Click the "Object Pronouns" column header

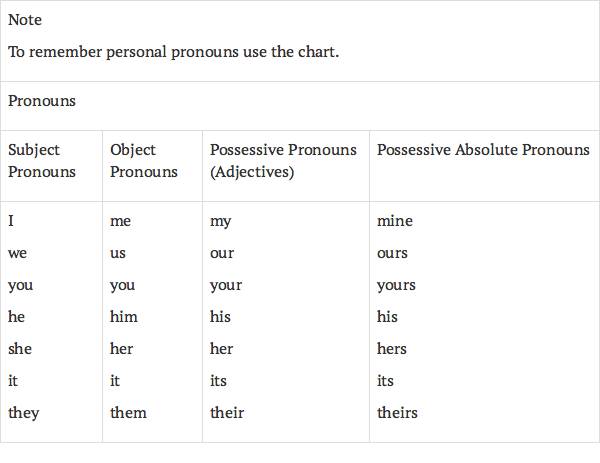pos(144,161)
